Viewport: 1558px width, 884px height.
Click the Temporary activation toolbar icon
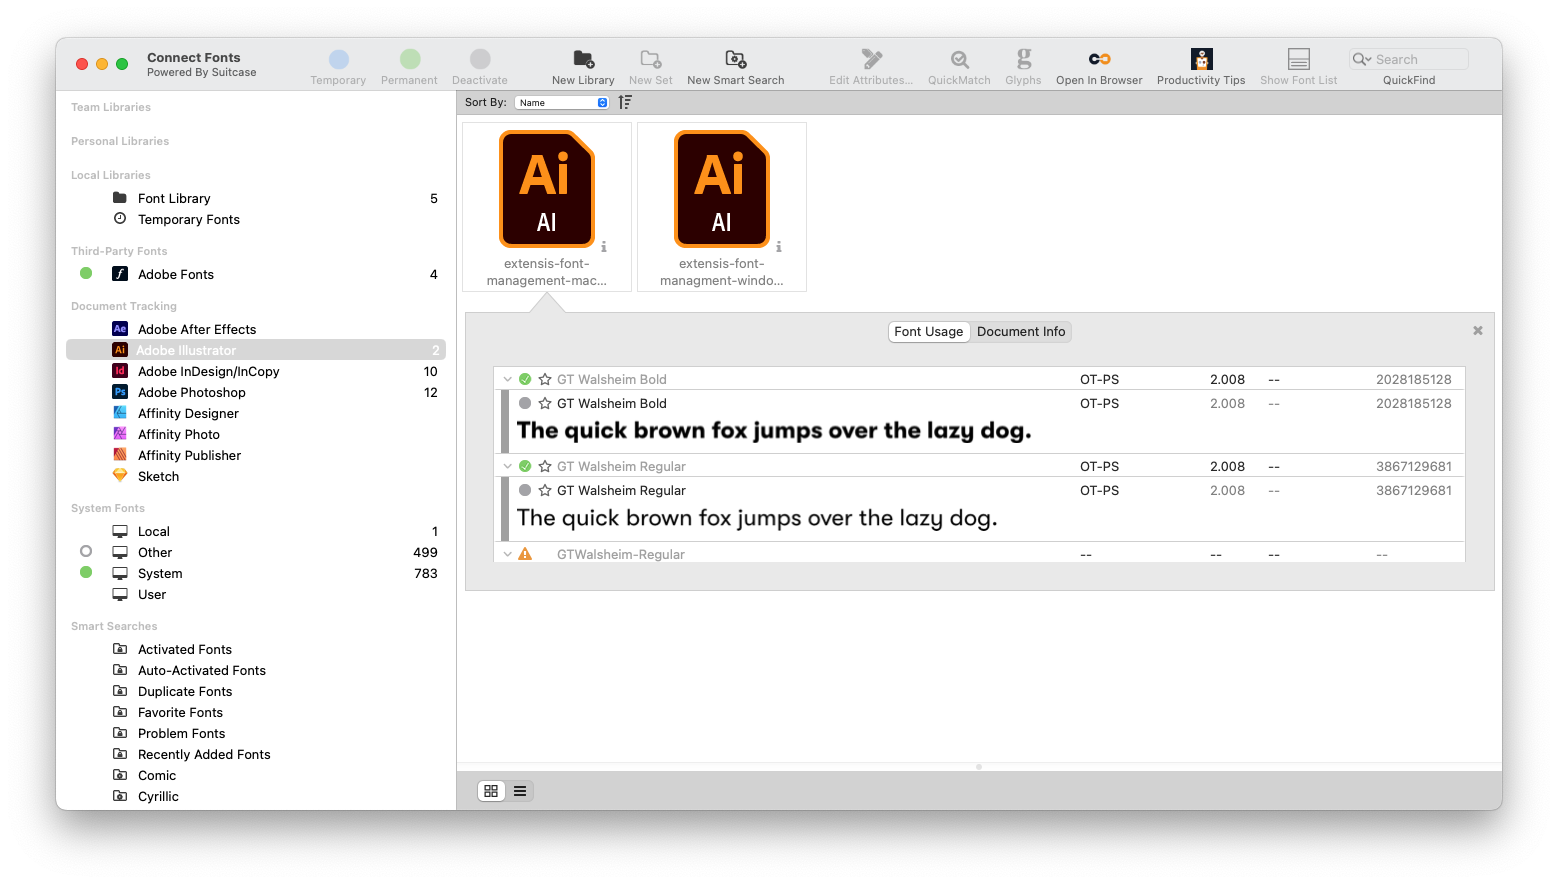coord(339,60)
